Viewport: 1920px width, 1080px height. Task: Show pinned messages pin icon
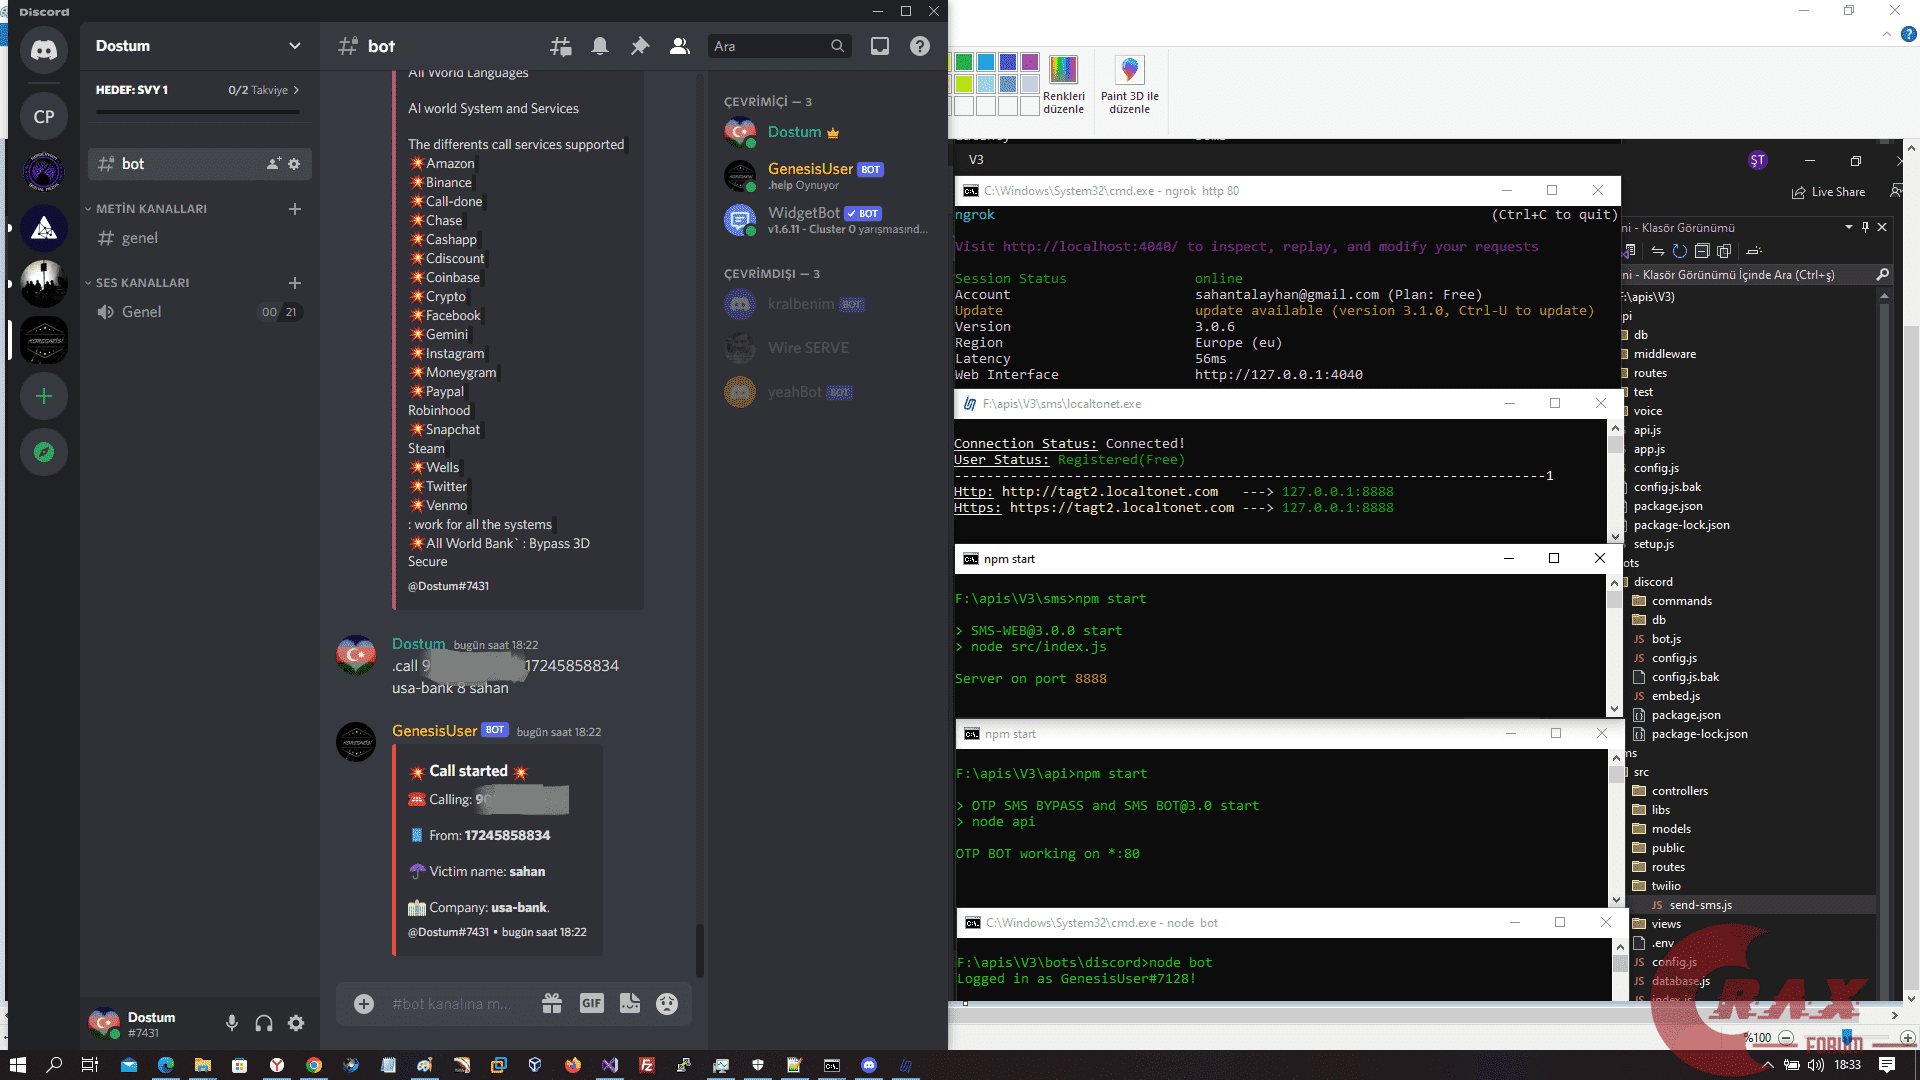(x=640, y=46)
